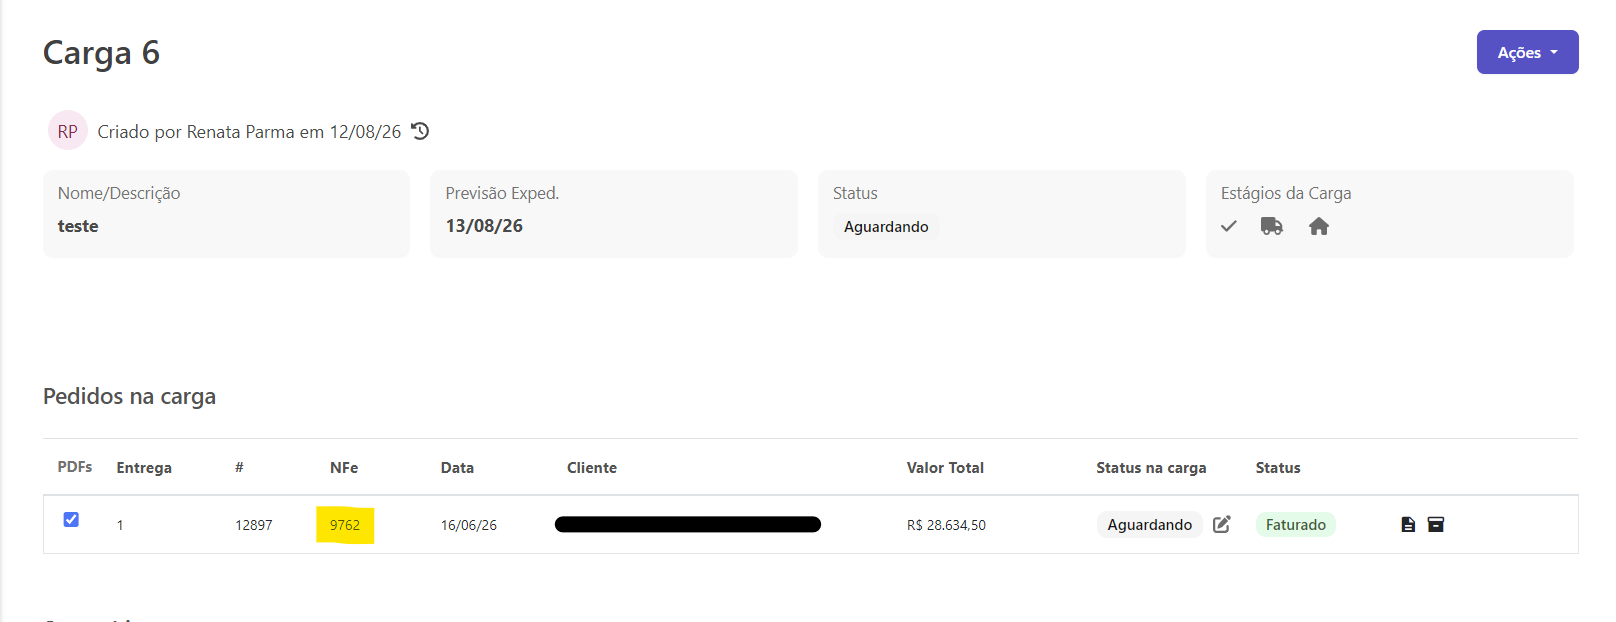Click the order number 12897
The width and height of the screenshot is (1616, 622).
click(x=254, y=525)
